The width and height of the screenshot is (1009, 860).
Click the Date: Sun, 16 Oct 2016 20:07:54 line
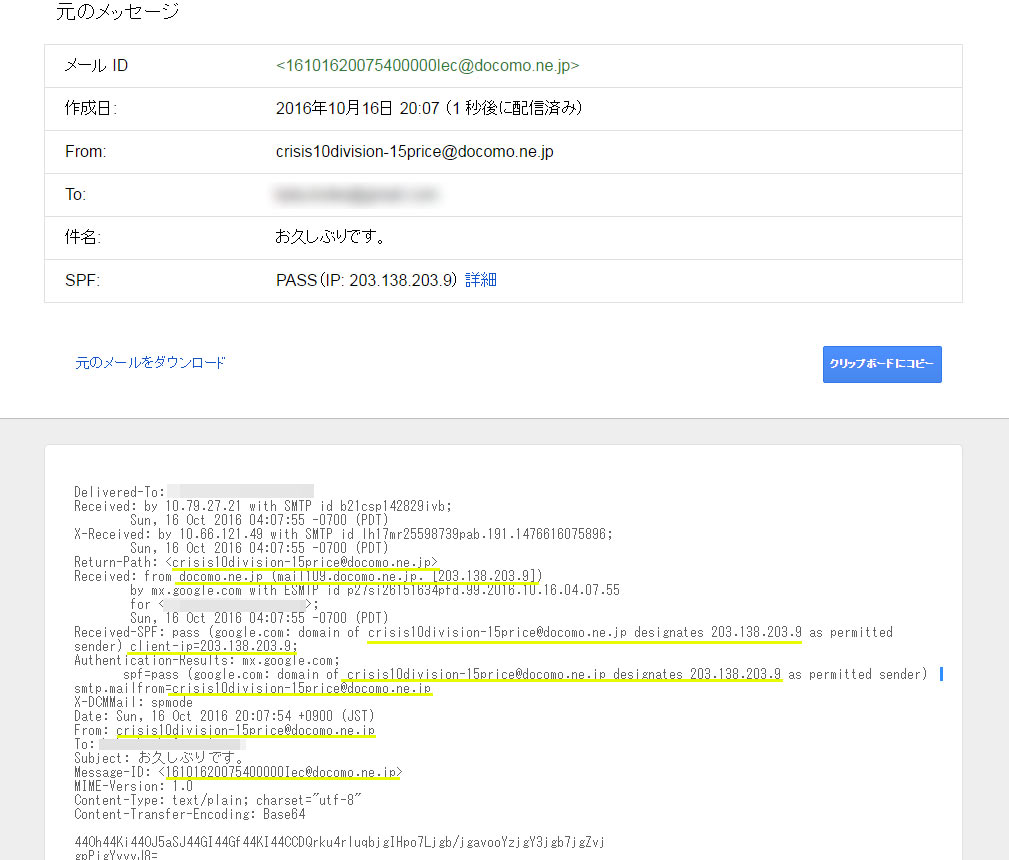coord(224,716)
